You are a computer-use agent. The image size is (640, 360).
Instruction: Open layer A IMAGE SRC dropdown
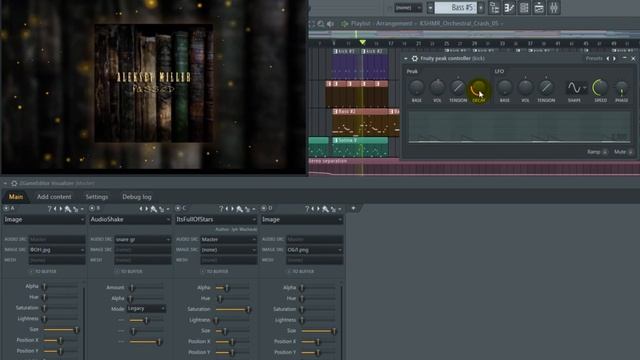click(x=57, y=249)
